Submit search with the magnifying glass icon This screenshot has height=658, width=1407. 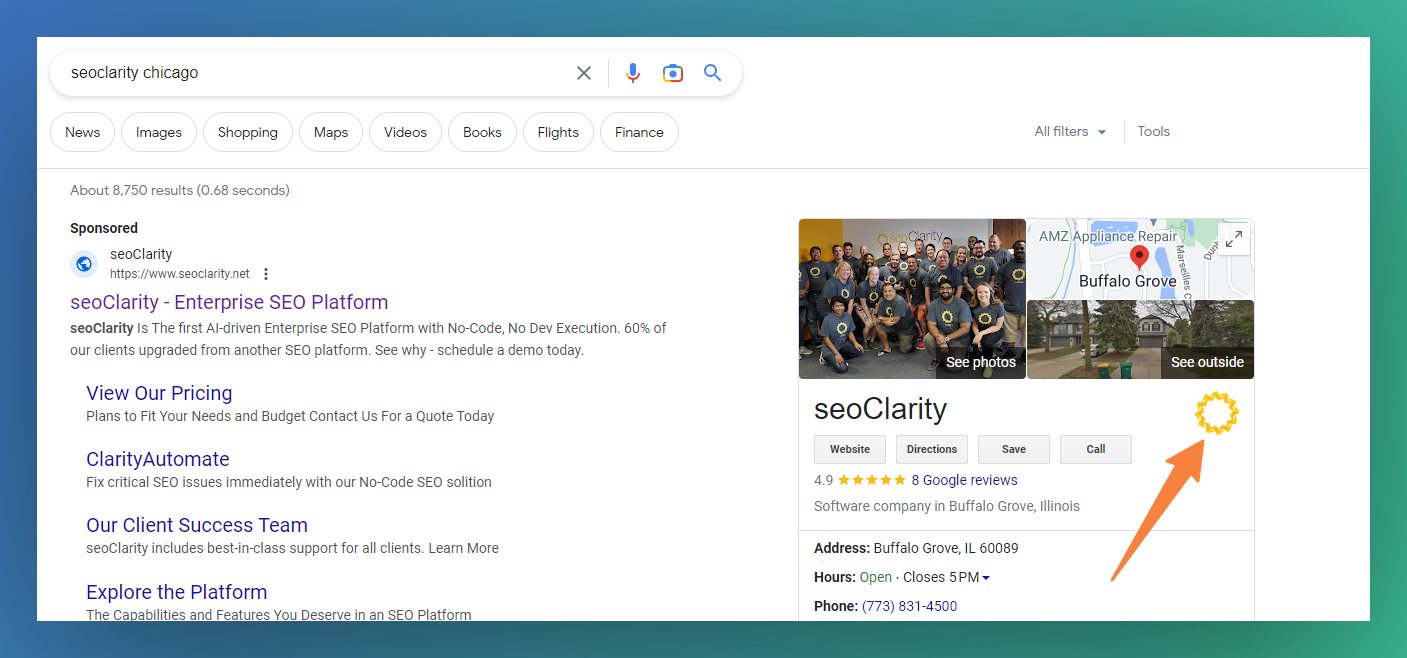pos(712,73)
